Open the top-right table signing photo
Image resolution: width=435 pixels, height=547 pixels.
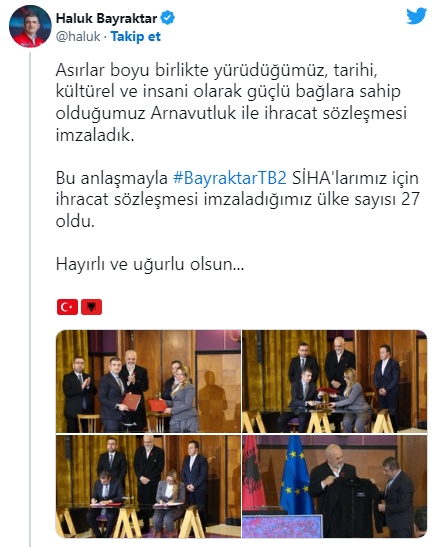[x=335, y=381]
